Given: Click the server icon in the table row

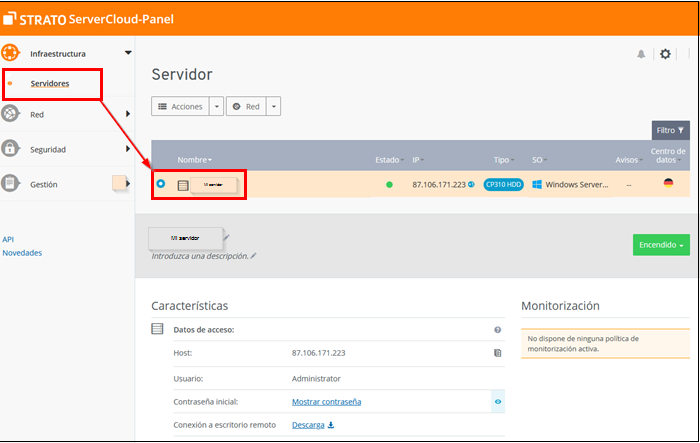Looking at the screenshot, I should (183, 185).
